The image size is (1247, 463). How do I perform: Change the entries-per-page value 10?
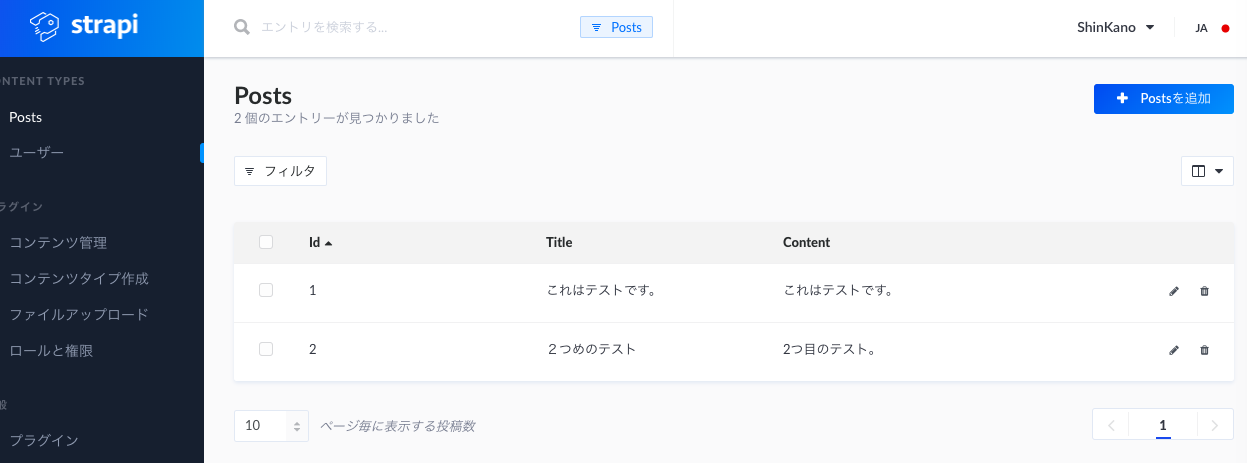(271, 426)
